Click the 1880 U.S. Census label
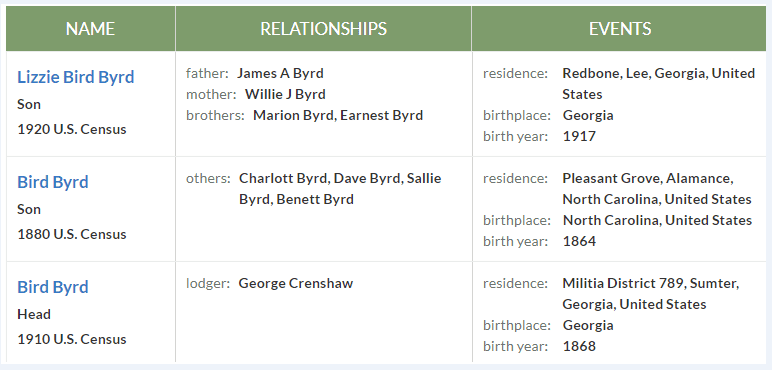 72,234
